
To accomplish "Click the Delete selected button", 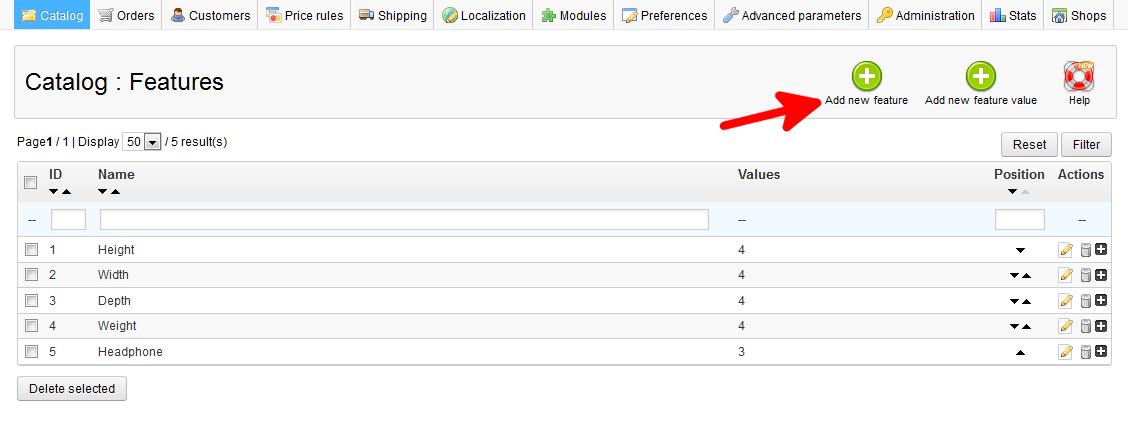I will 72,388.
